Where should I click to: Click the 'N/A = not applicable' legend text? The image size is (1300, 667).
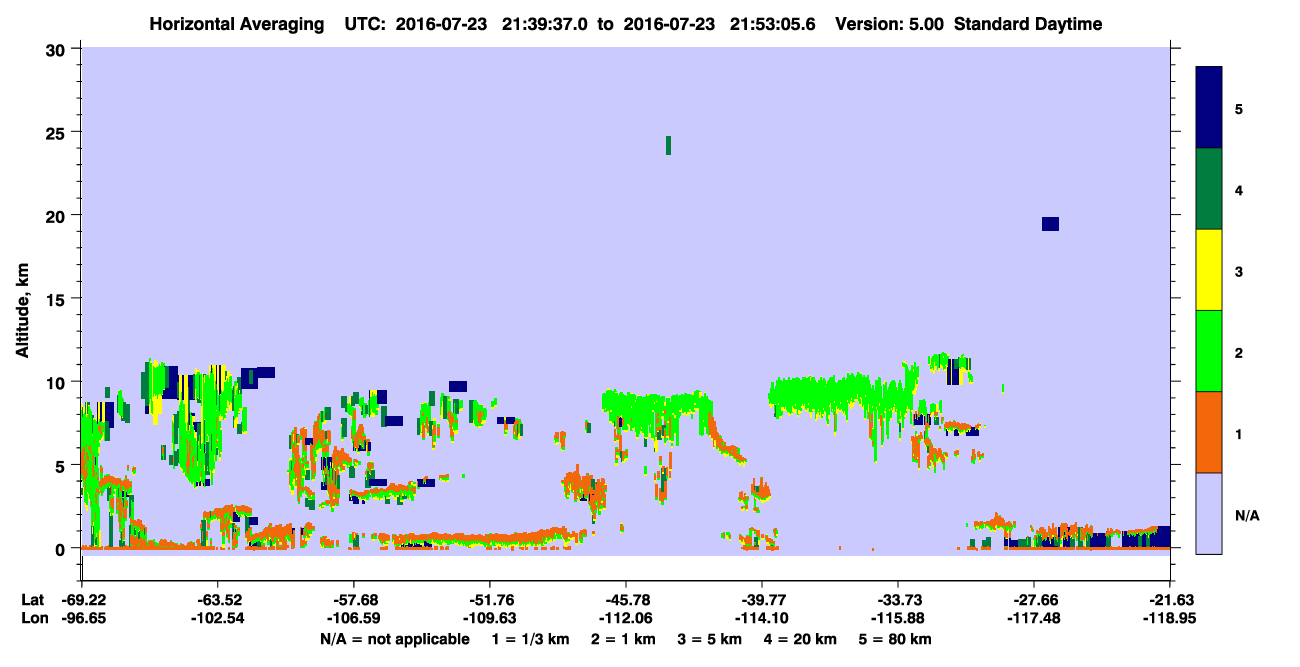394,639
